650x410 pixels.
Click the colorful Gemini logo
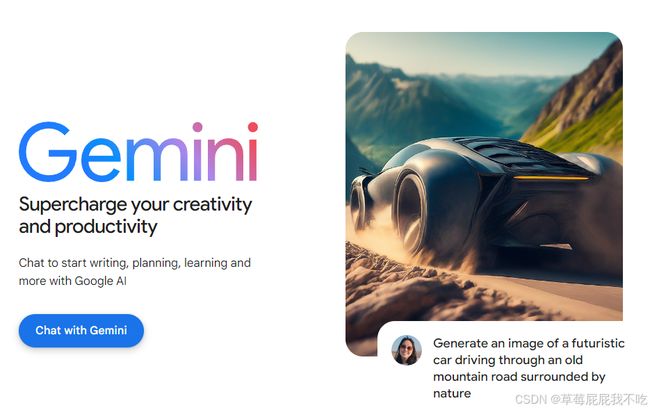coord(138,152)
